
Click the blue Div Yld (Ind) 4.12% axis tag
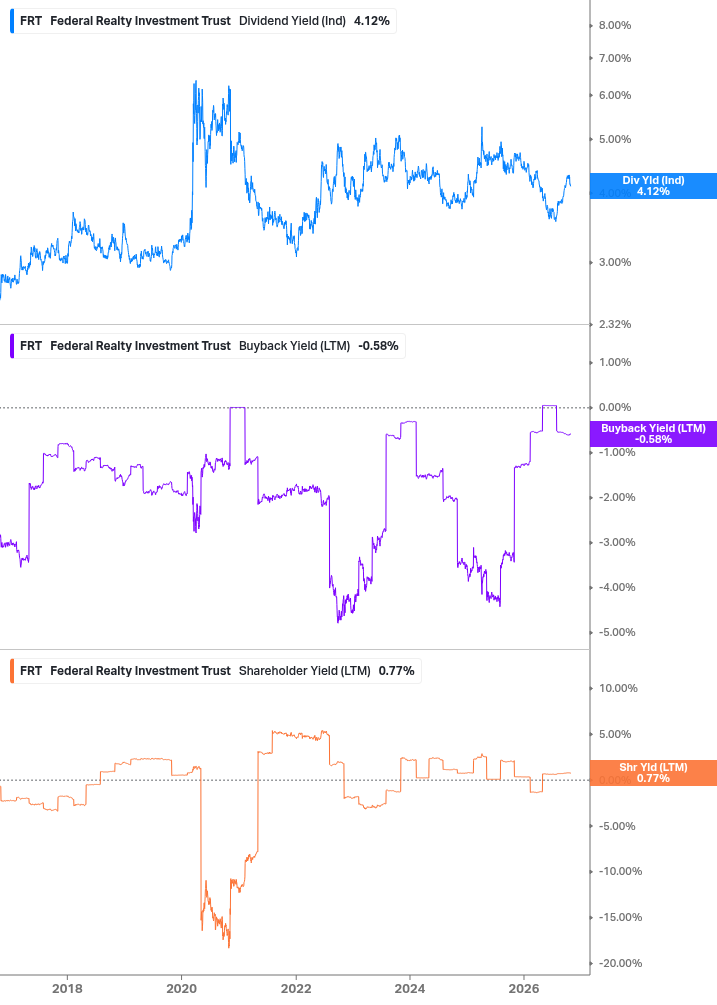click(653, 186)
